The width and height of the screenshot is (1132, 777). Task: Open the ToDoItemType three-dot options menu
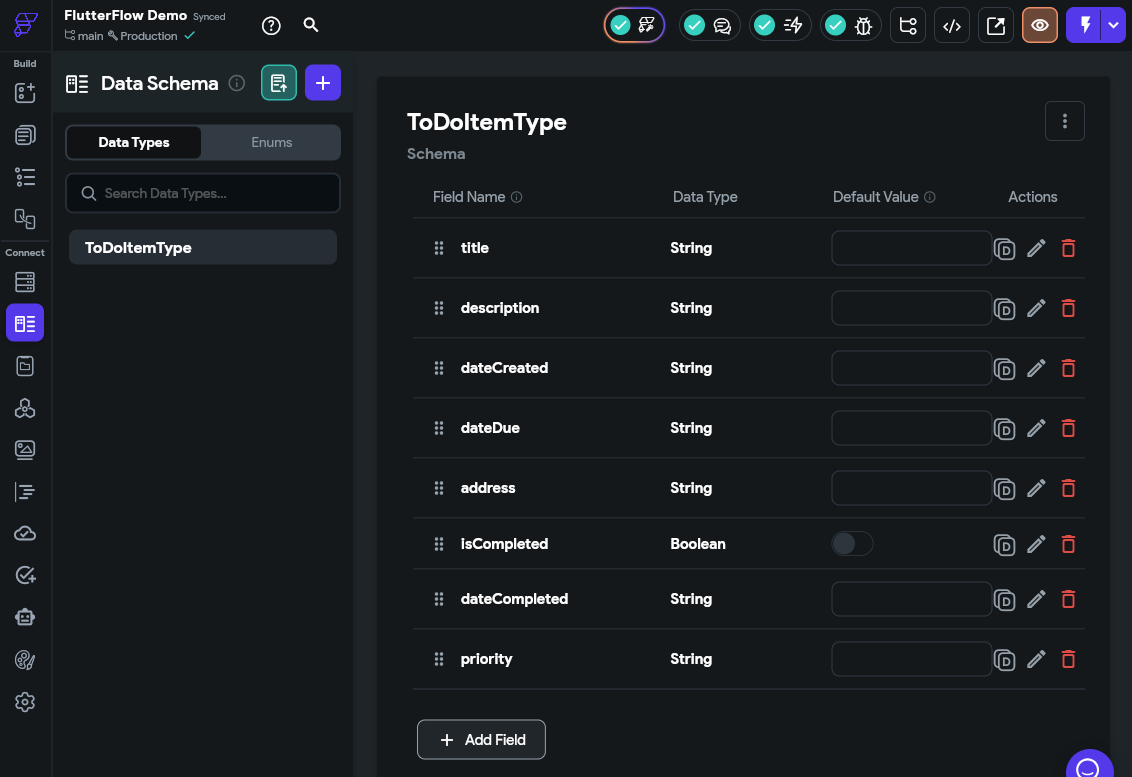coord(1064,121)
